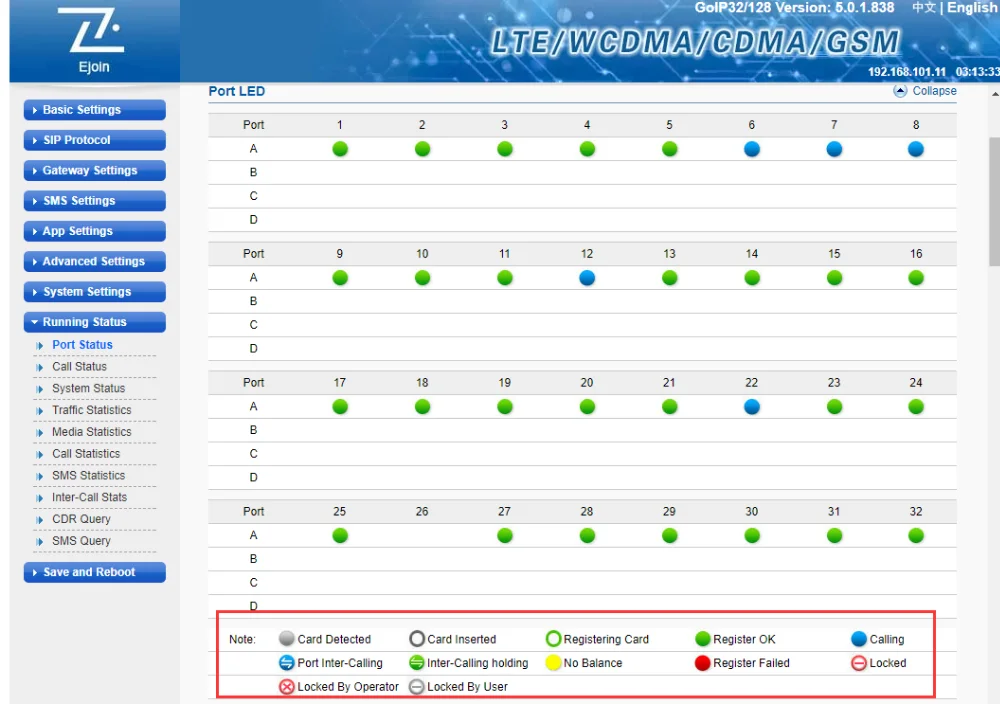Click the vertical page scrollbar

click(994, 200)
